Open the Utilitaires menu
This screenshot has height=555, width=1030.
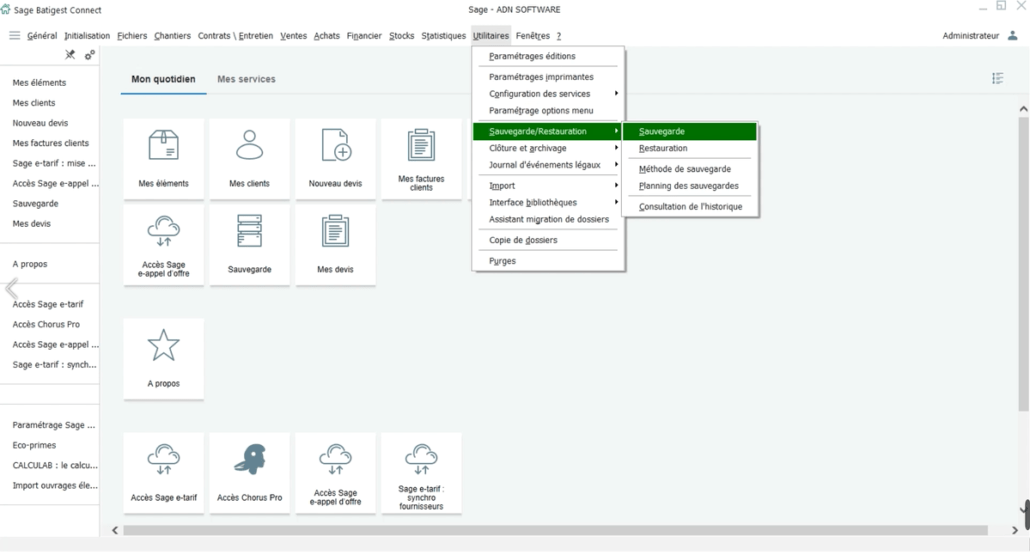tap(491, 35)
